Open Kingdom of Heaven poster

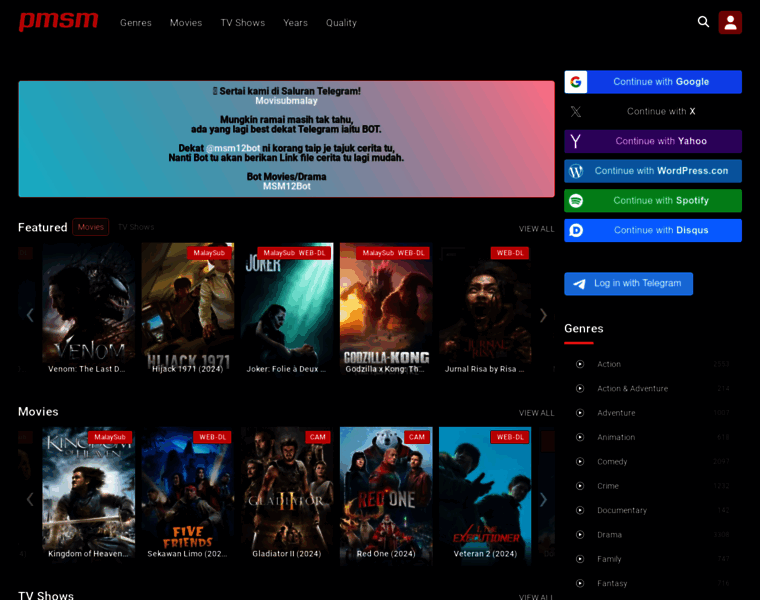click(89, 495)
